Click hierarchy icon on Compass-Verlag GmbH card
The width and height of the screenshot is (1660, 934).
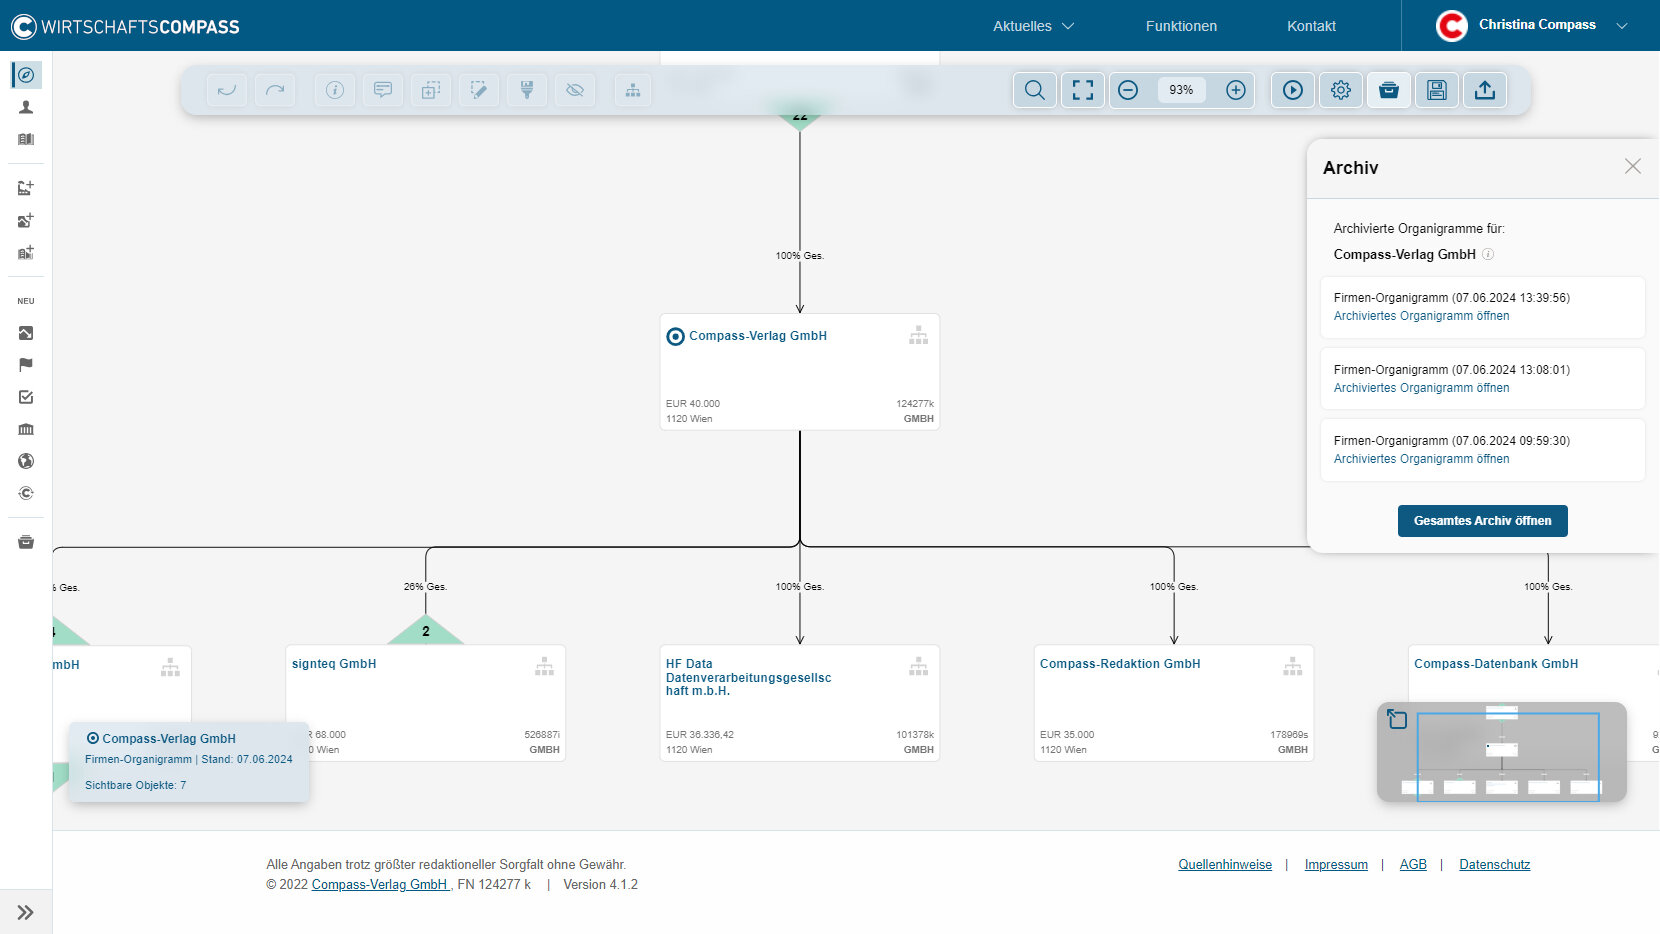coord(918,335)
